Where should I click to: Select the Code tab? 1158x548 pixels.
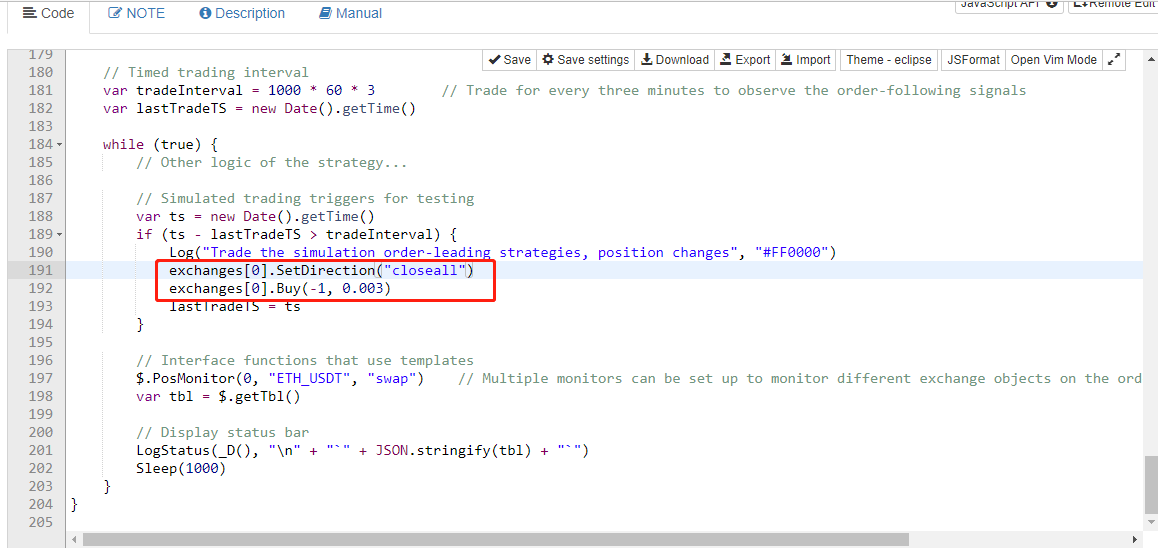point(48,13)
